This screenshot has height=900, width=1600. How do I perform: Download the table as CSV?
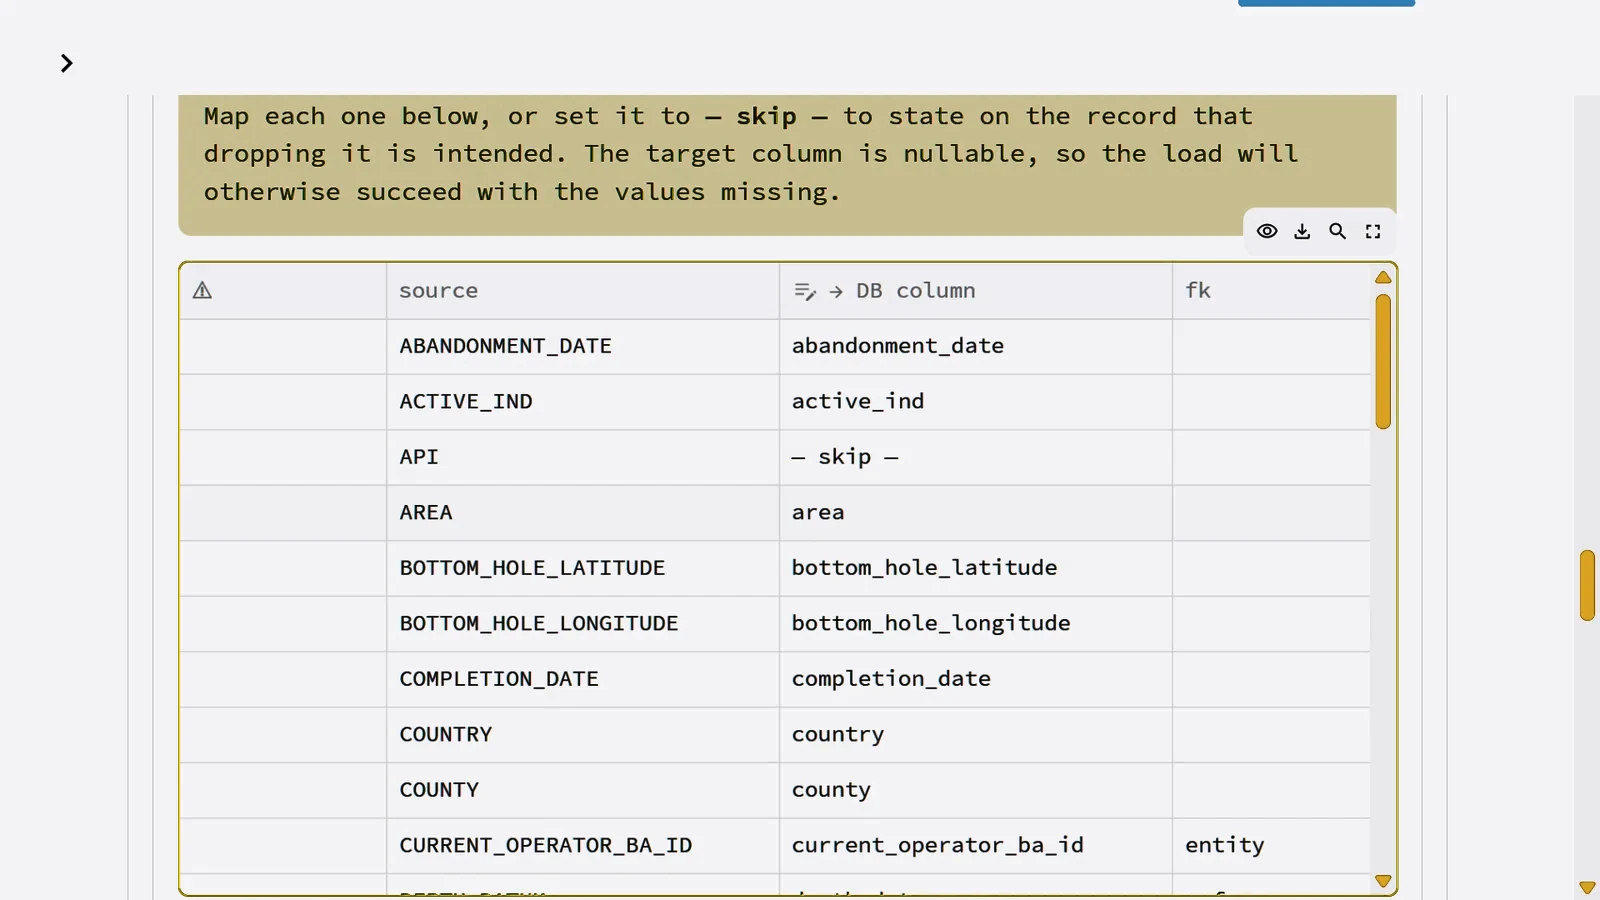(x=1302, y=231)
